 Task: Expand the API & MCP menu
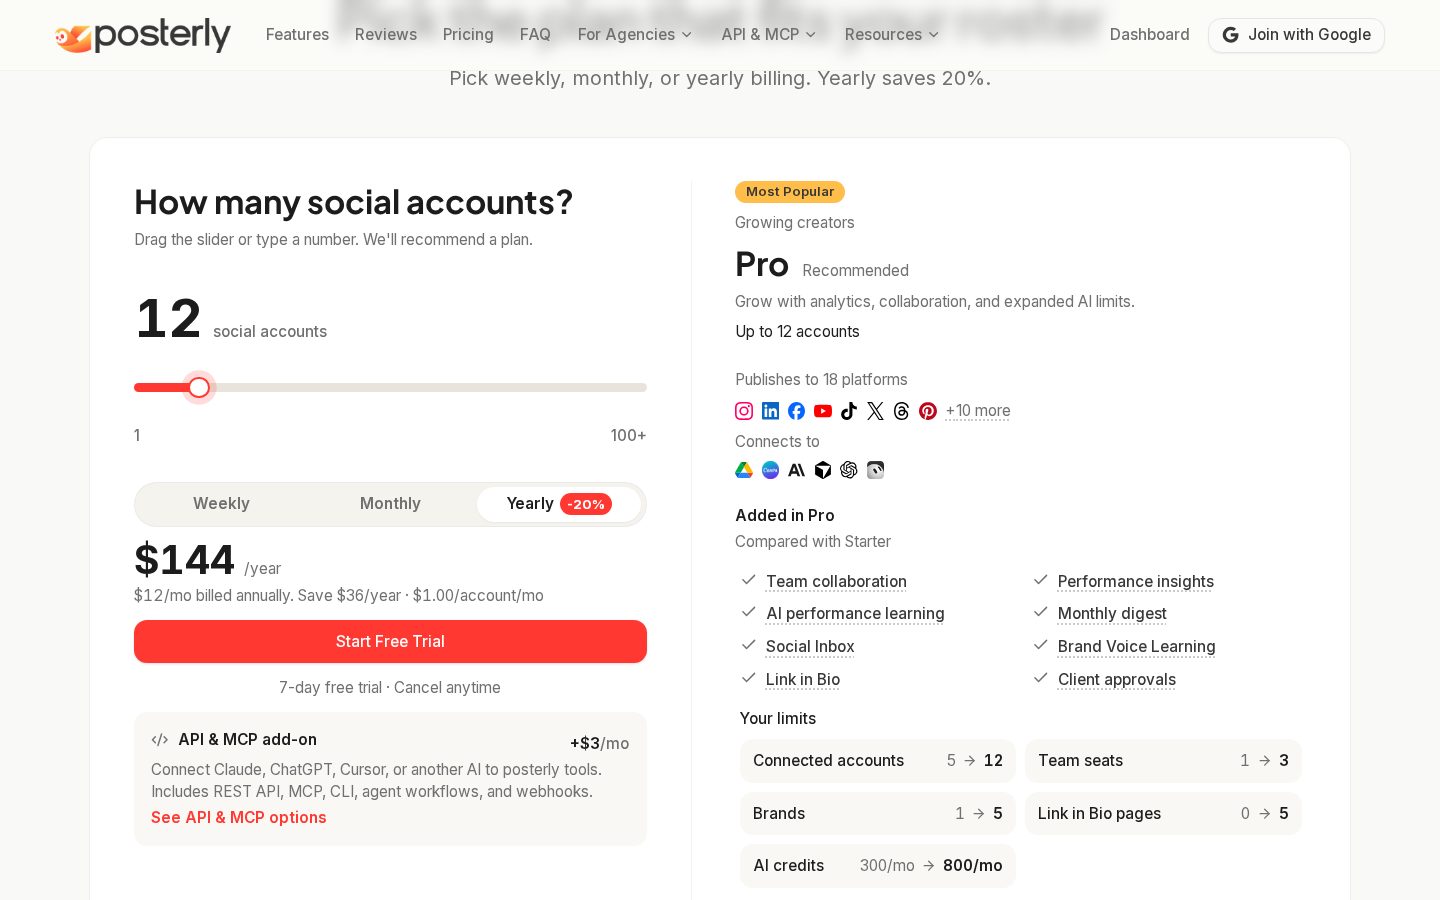769,35
